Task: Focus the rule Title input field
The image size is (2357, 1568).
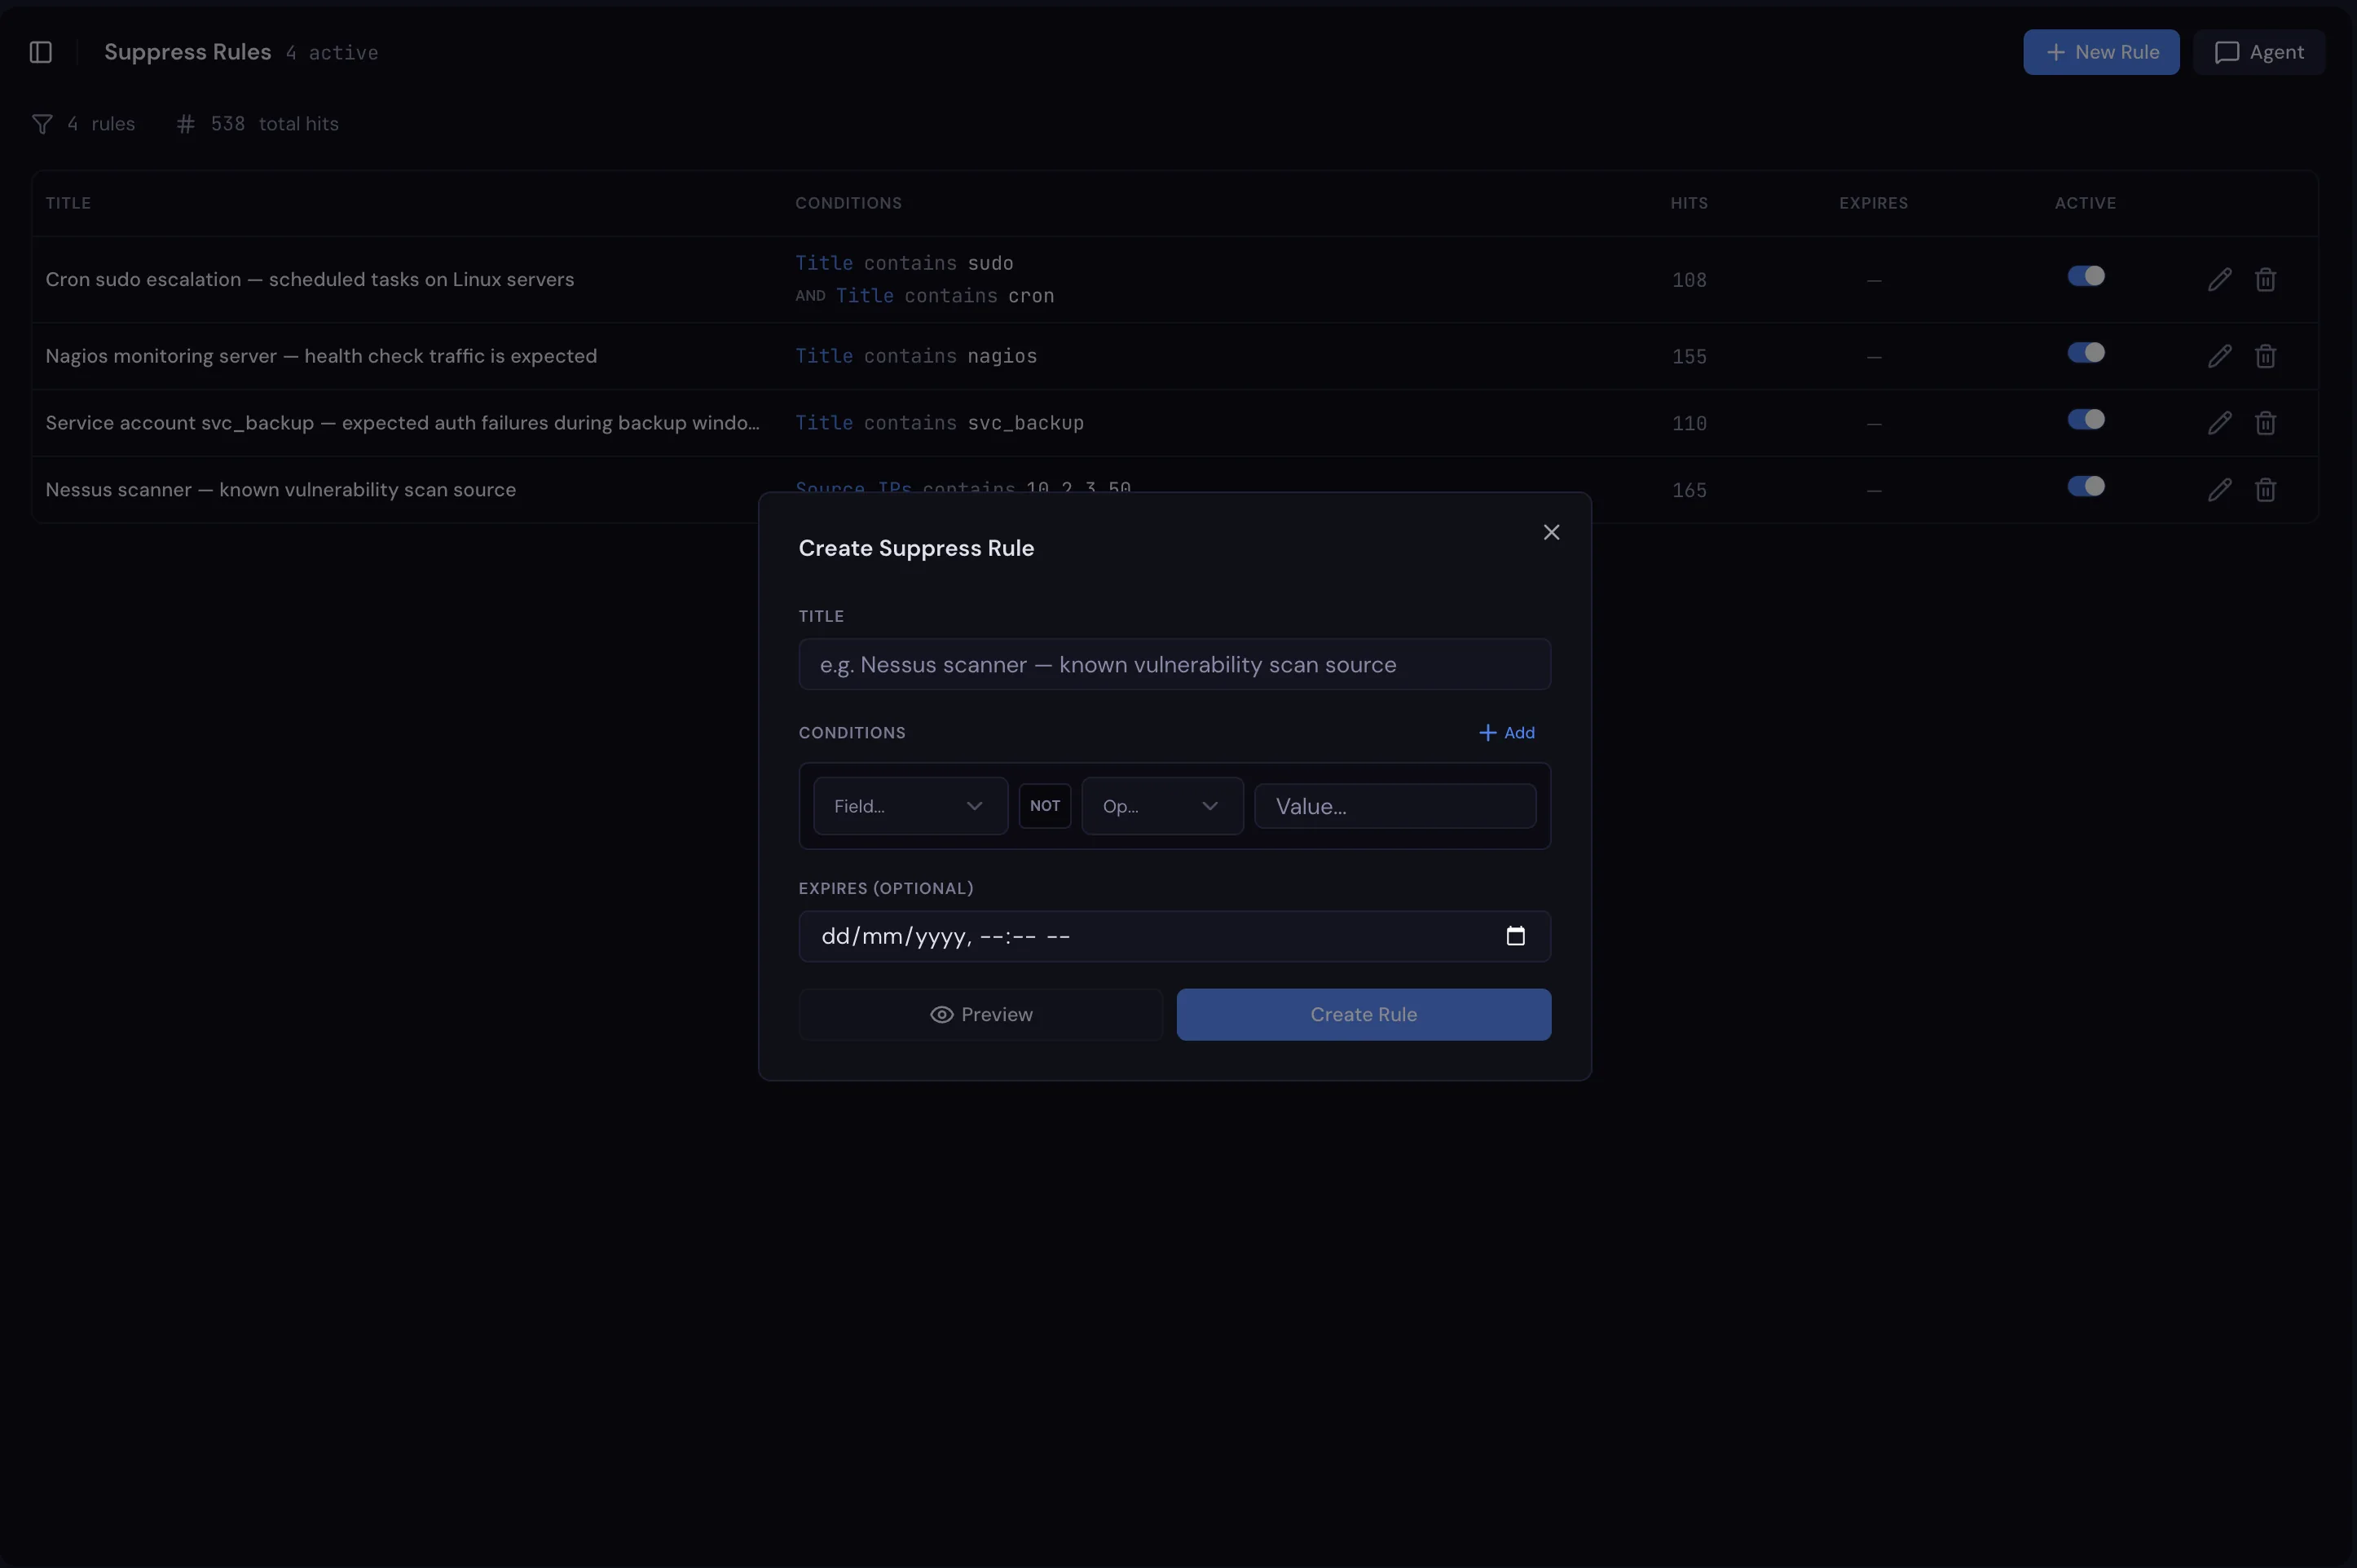Action: tap(1174, 665)
